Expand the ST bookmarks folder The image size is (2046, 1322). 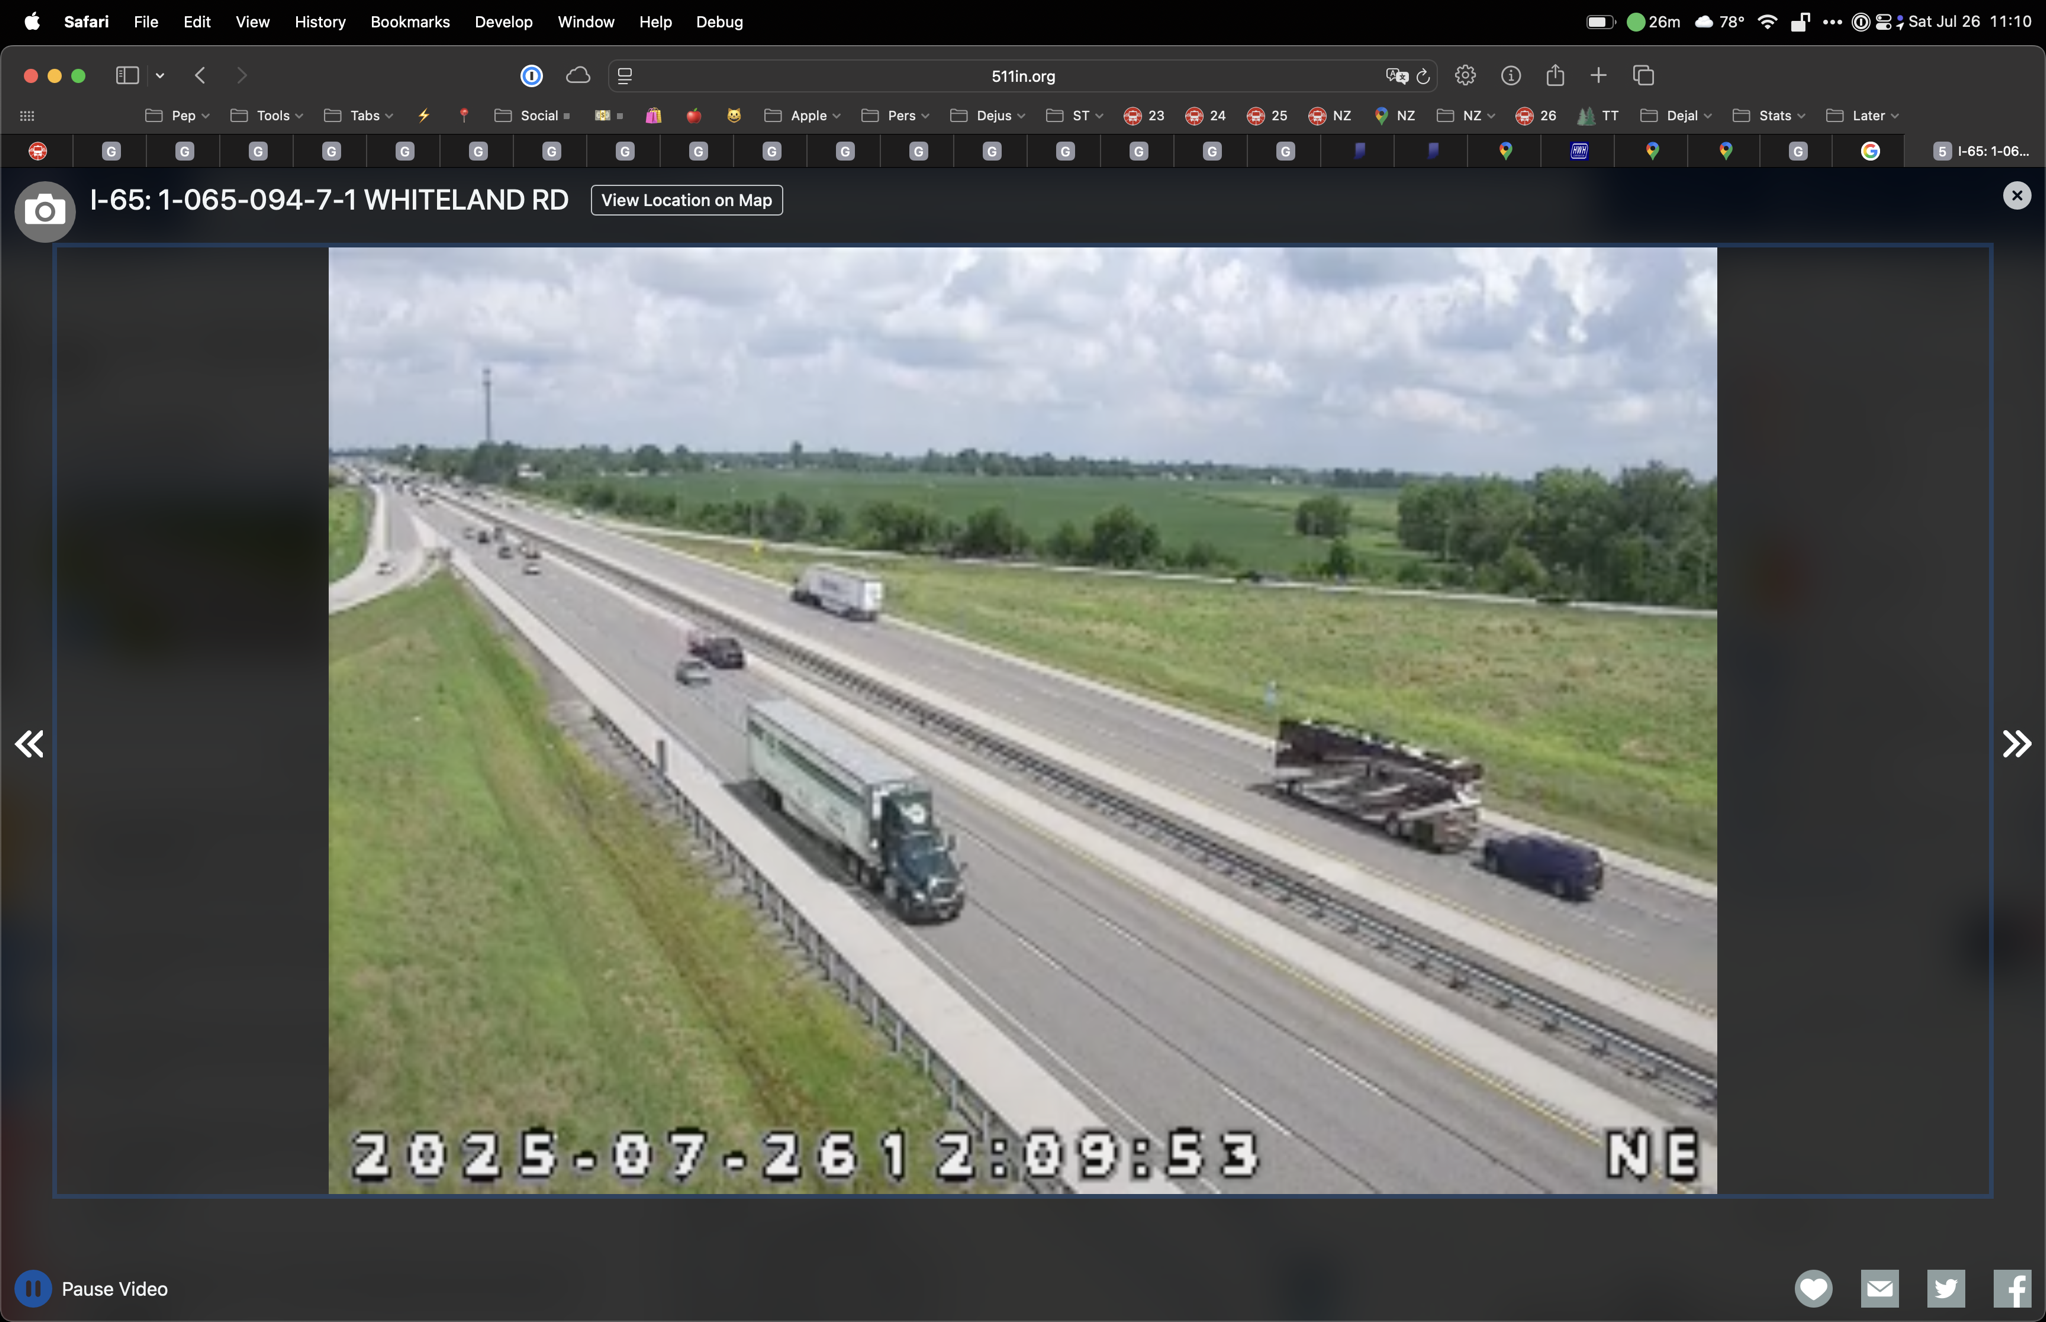pyautogui.click(x=1075, y=116)
